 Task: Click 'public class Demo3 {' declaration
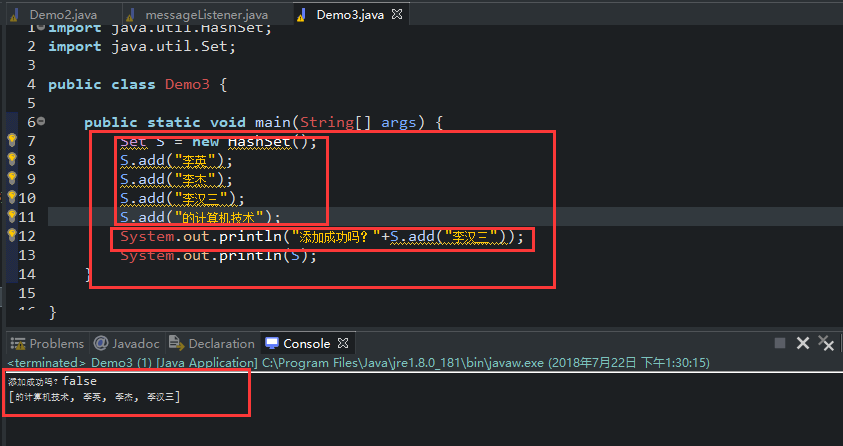coord(138,84)
